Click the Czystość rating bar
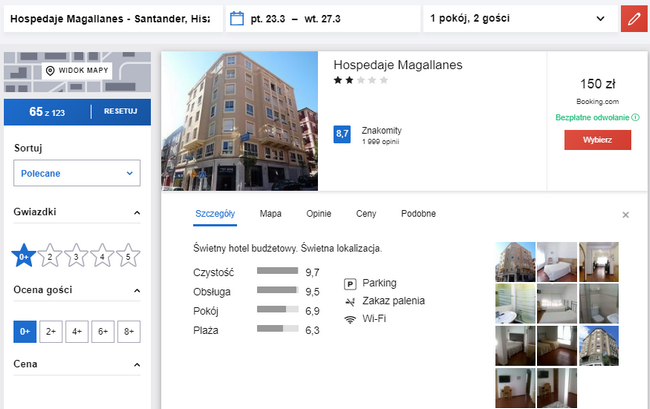Screen dimensions: 650x409 277,271
